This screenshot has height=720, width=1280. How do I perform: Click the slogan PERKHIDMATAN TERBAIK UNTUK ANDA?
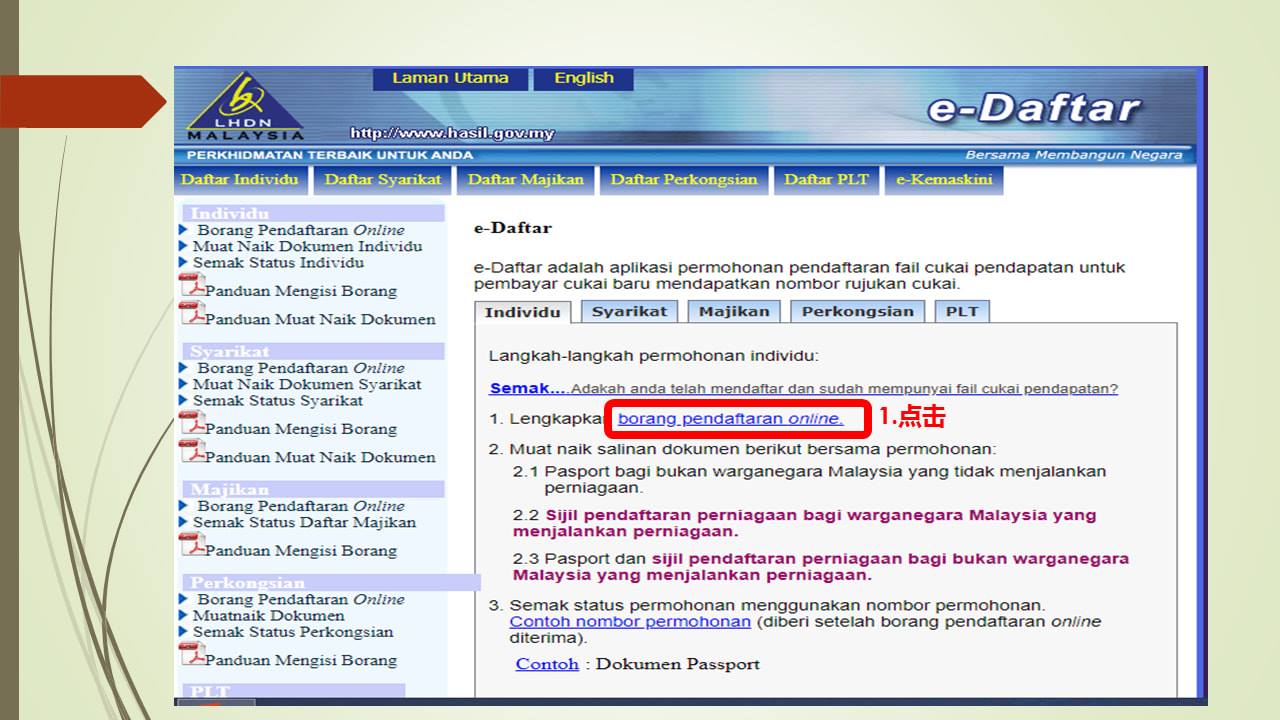330,155
